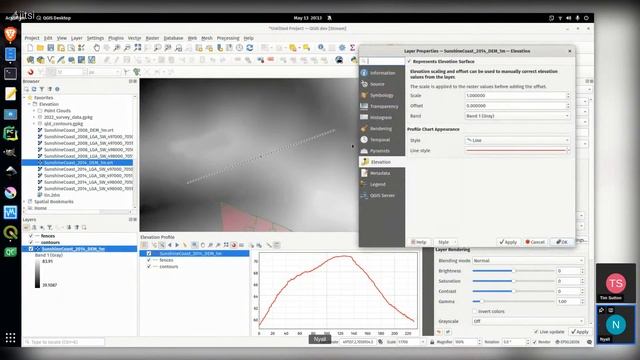Open the Plugins menu

coord(116,38)
